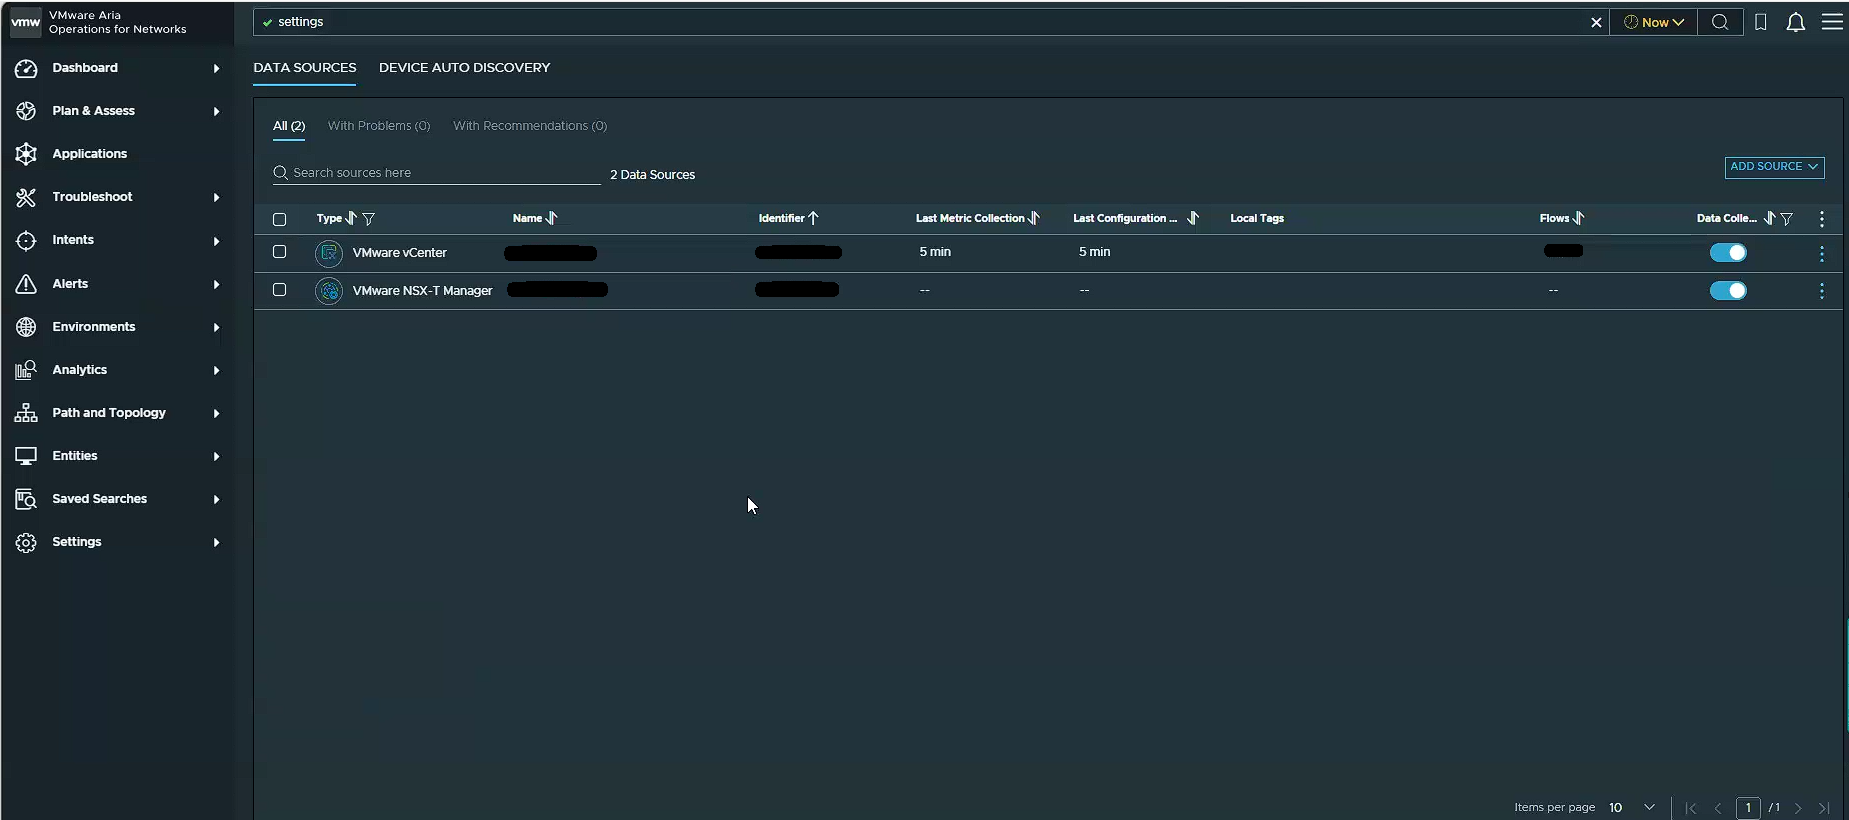Go to previous page
Image resolution: width=1849 pixels, height=820 pixels.
point(1718,808)
